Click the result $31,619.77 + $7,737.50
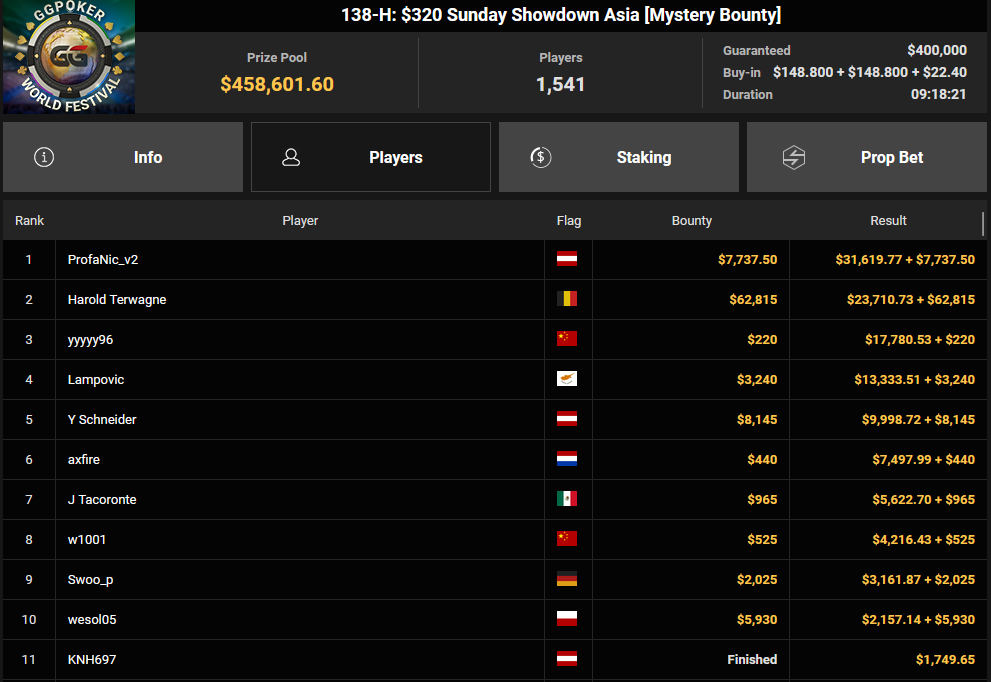 point(905,259)
